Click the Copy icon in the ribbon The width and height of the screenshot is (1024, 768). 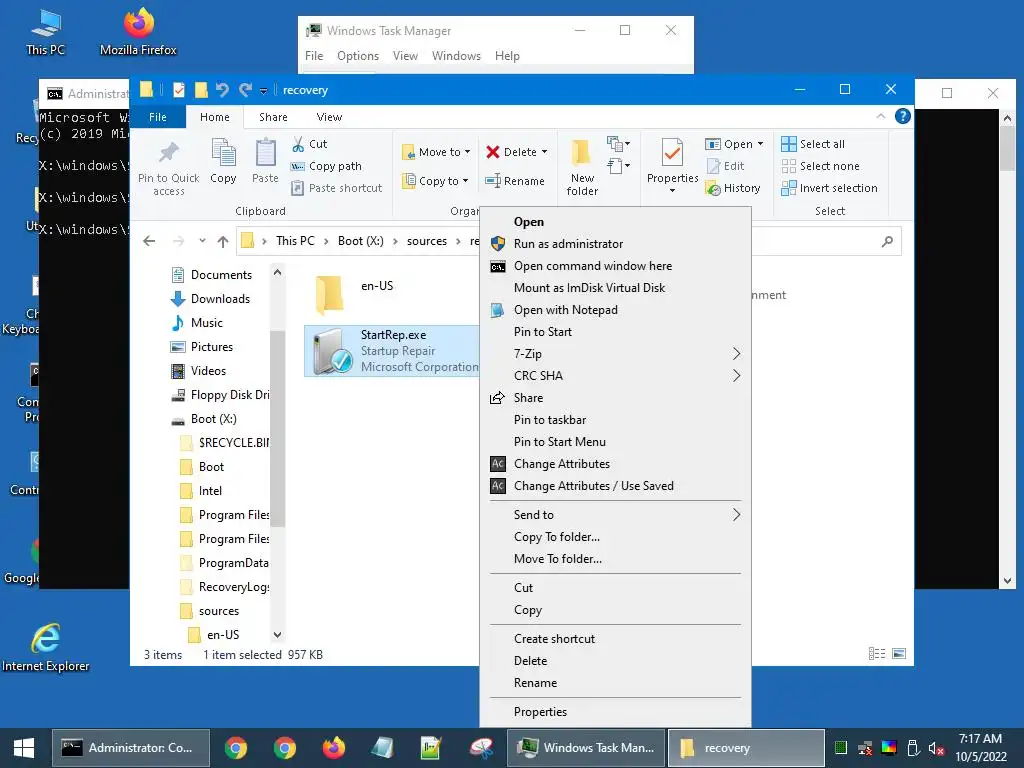click(x=223, y=153)
